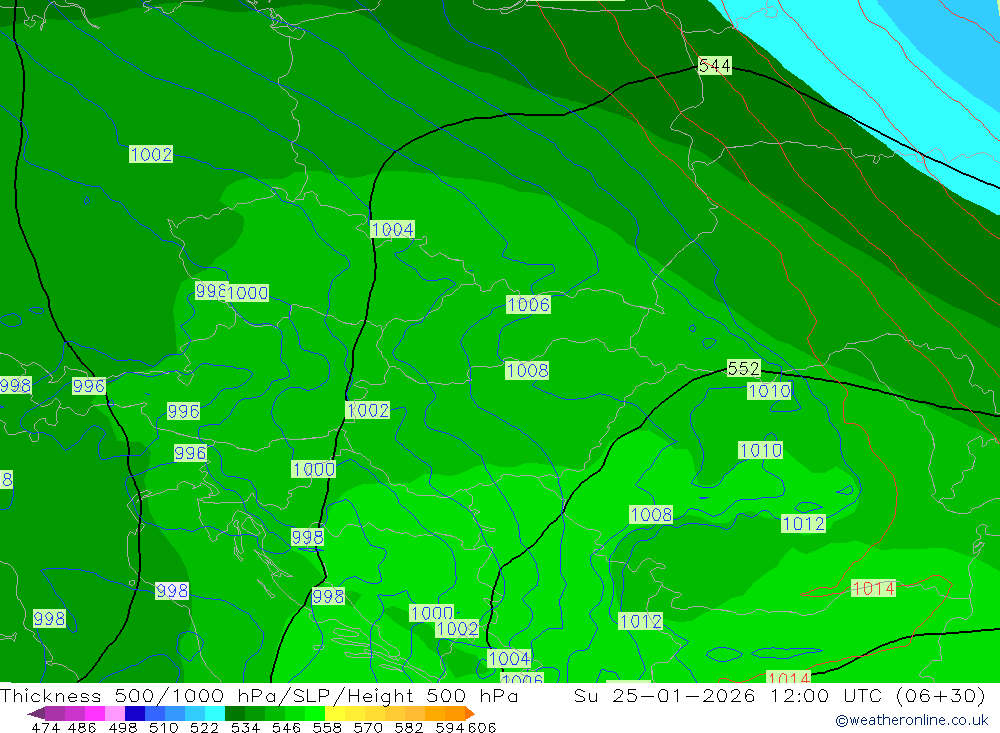
Task: Click the bright magenta legend swatch
Action: [94, 713]
